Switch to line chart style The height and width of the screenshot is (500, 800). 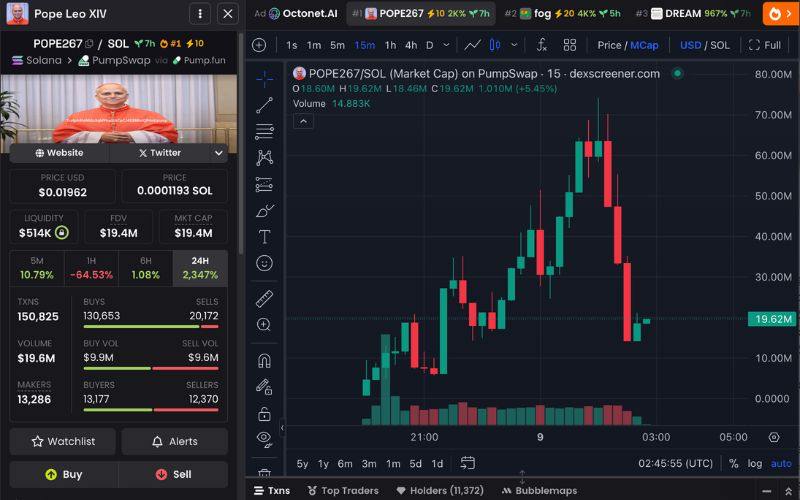click(x=472, y=45)
